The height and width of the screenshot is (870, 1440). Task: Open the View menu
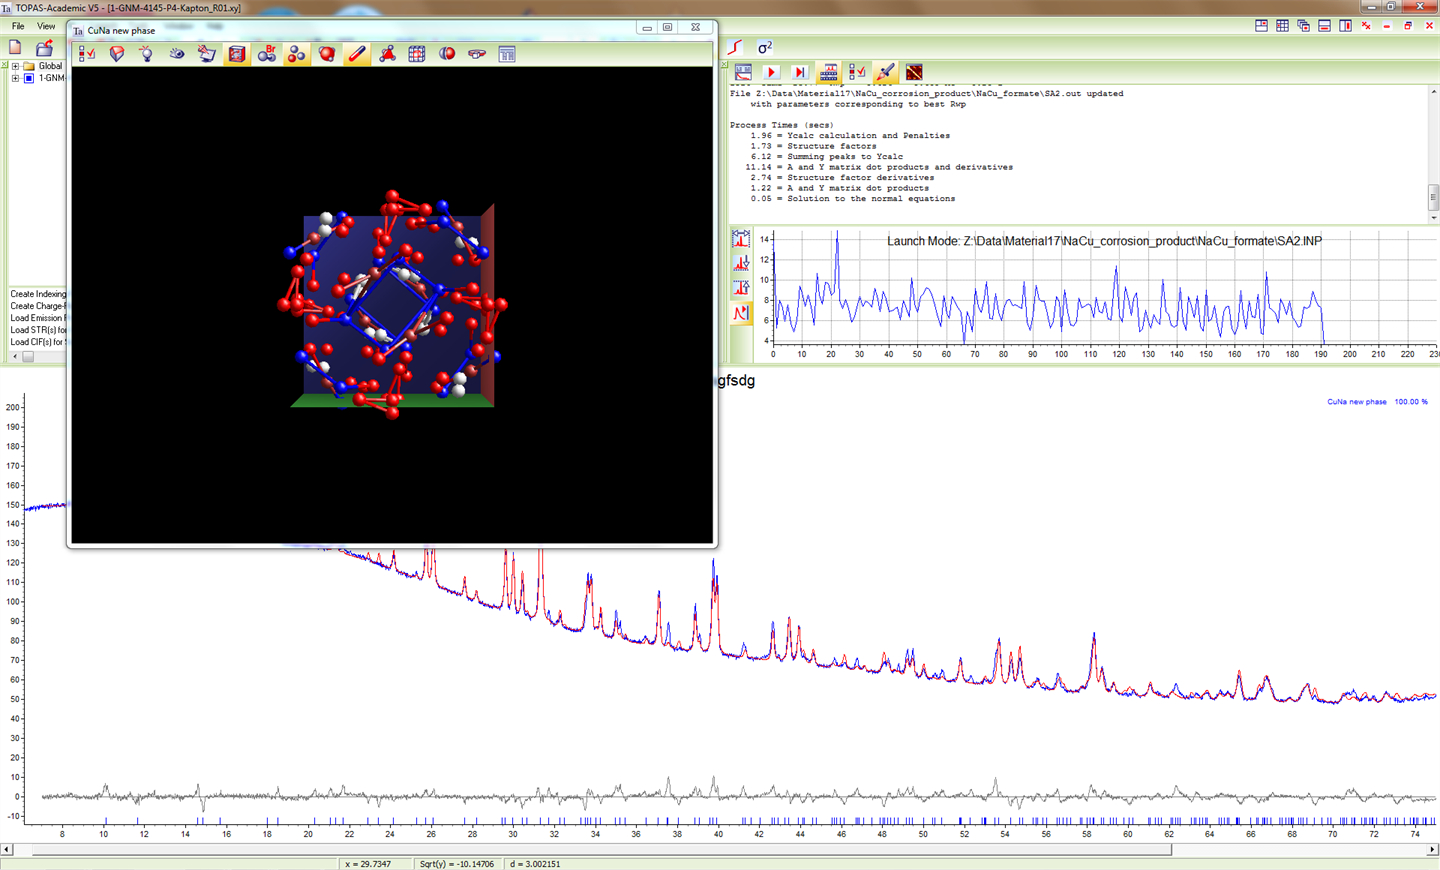(x=46, y=26)
